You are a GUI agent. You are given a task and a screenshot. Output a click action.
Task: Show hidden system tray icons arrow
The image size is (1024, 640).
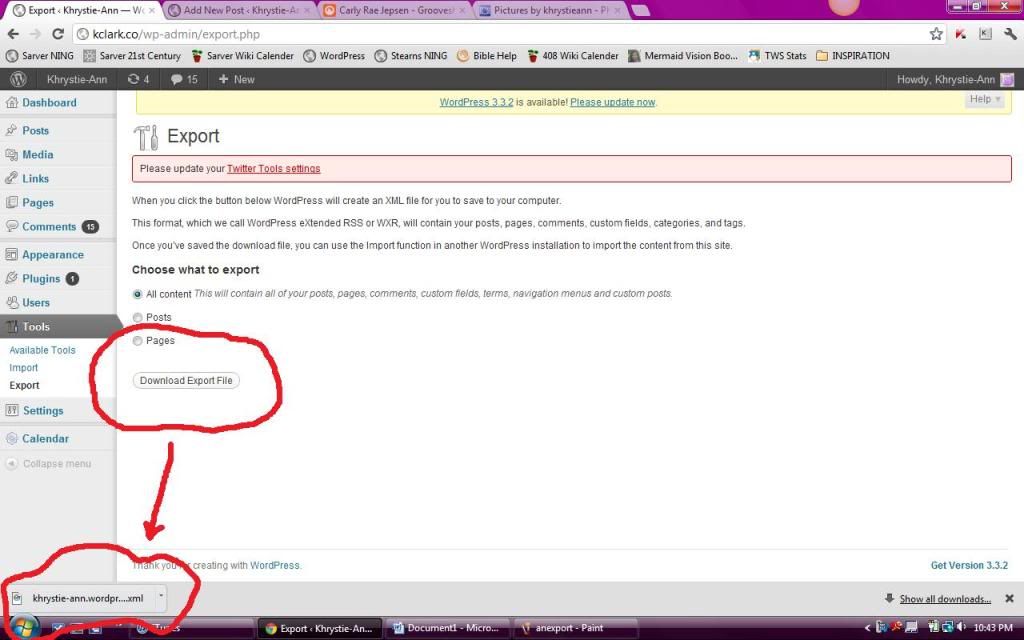tap(867, 628)
